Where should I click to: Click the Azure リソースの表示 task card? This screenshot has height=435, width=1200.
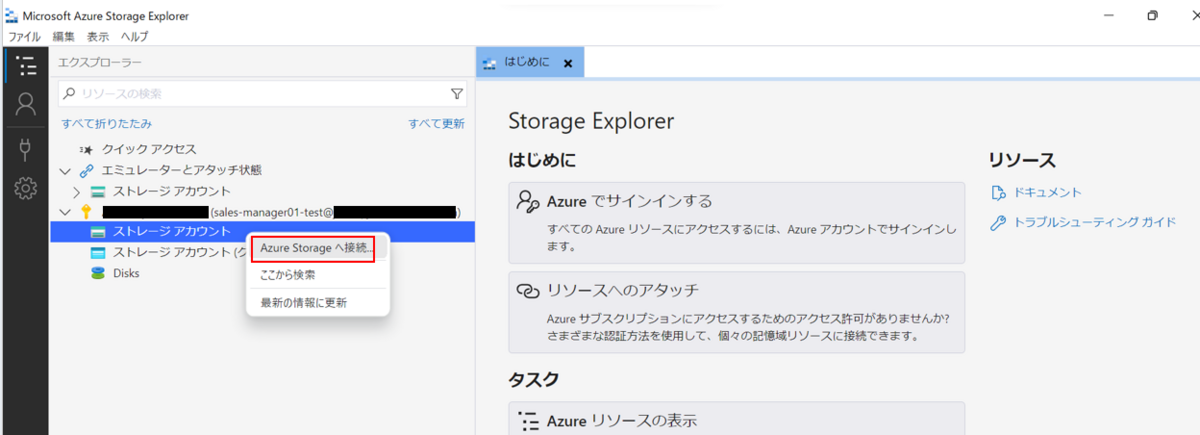(x=736, y=419)
